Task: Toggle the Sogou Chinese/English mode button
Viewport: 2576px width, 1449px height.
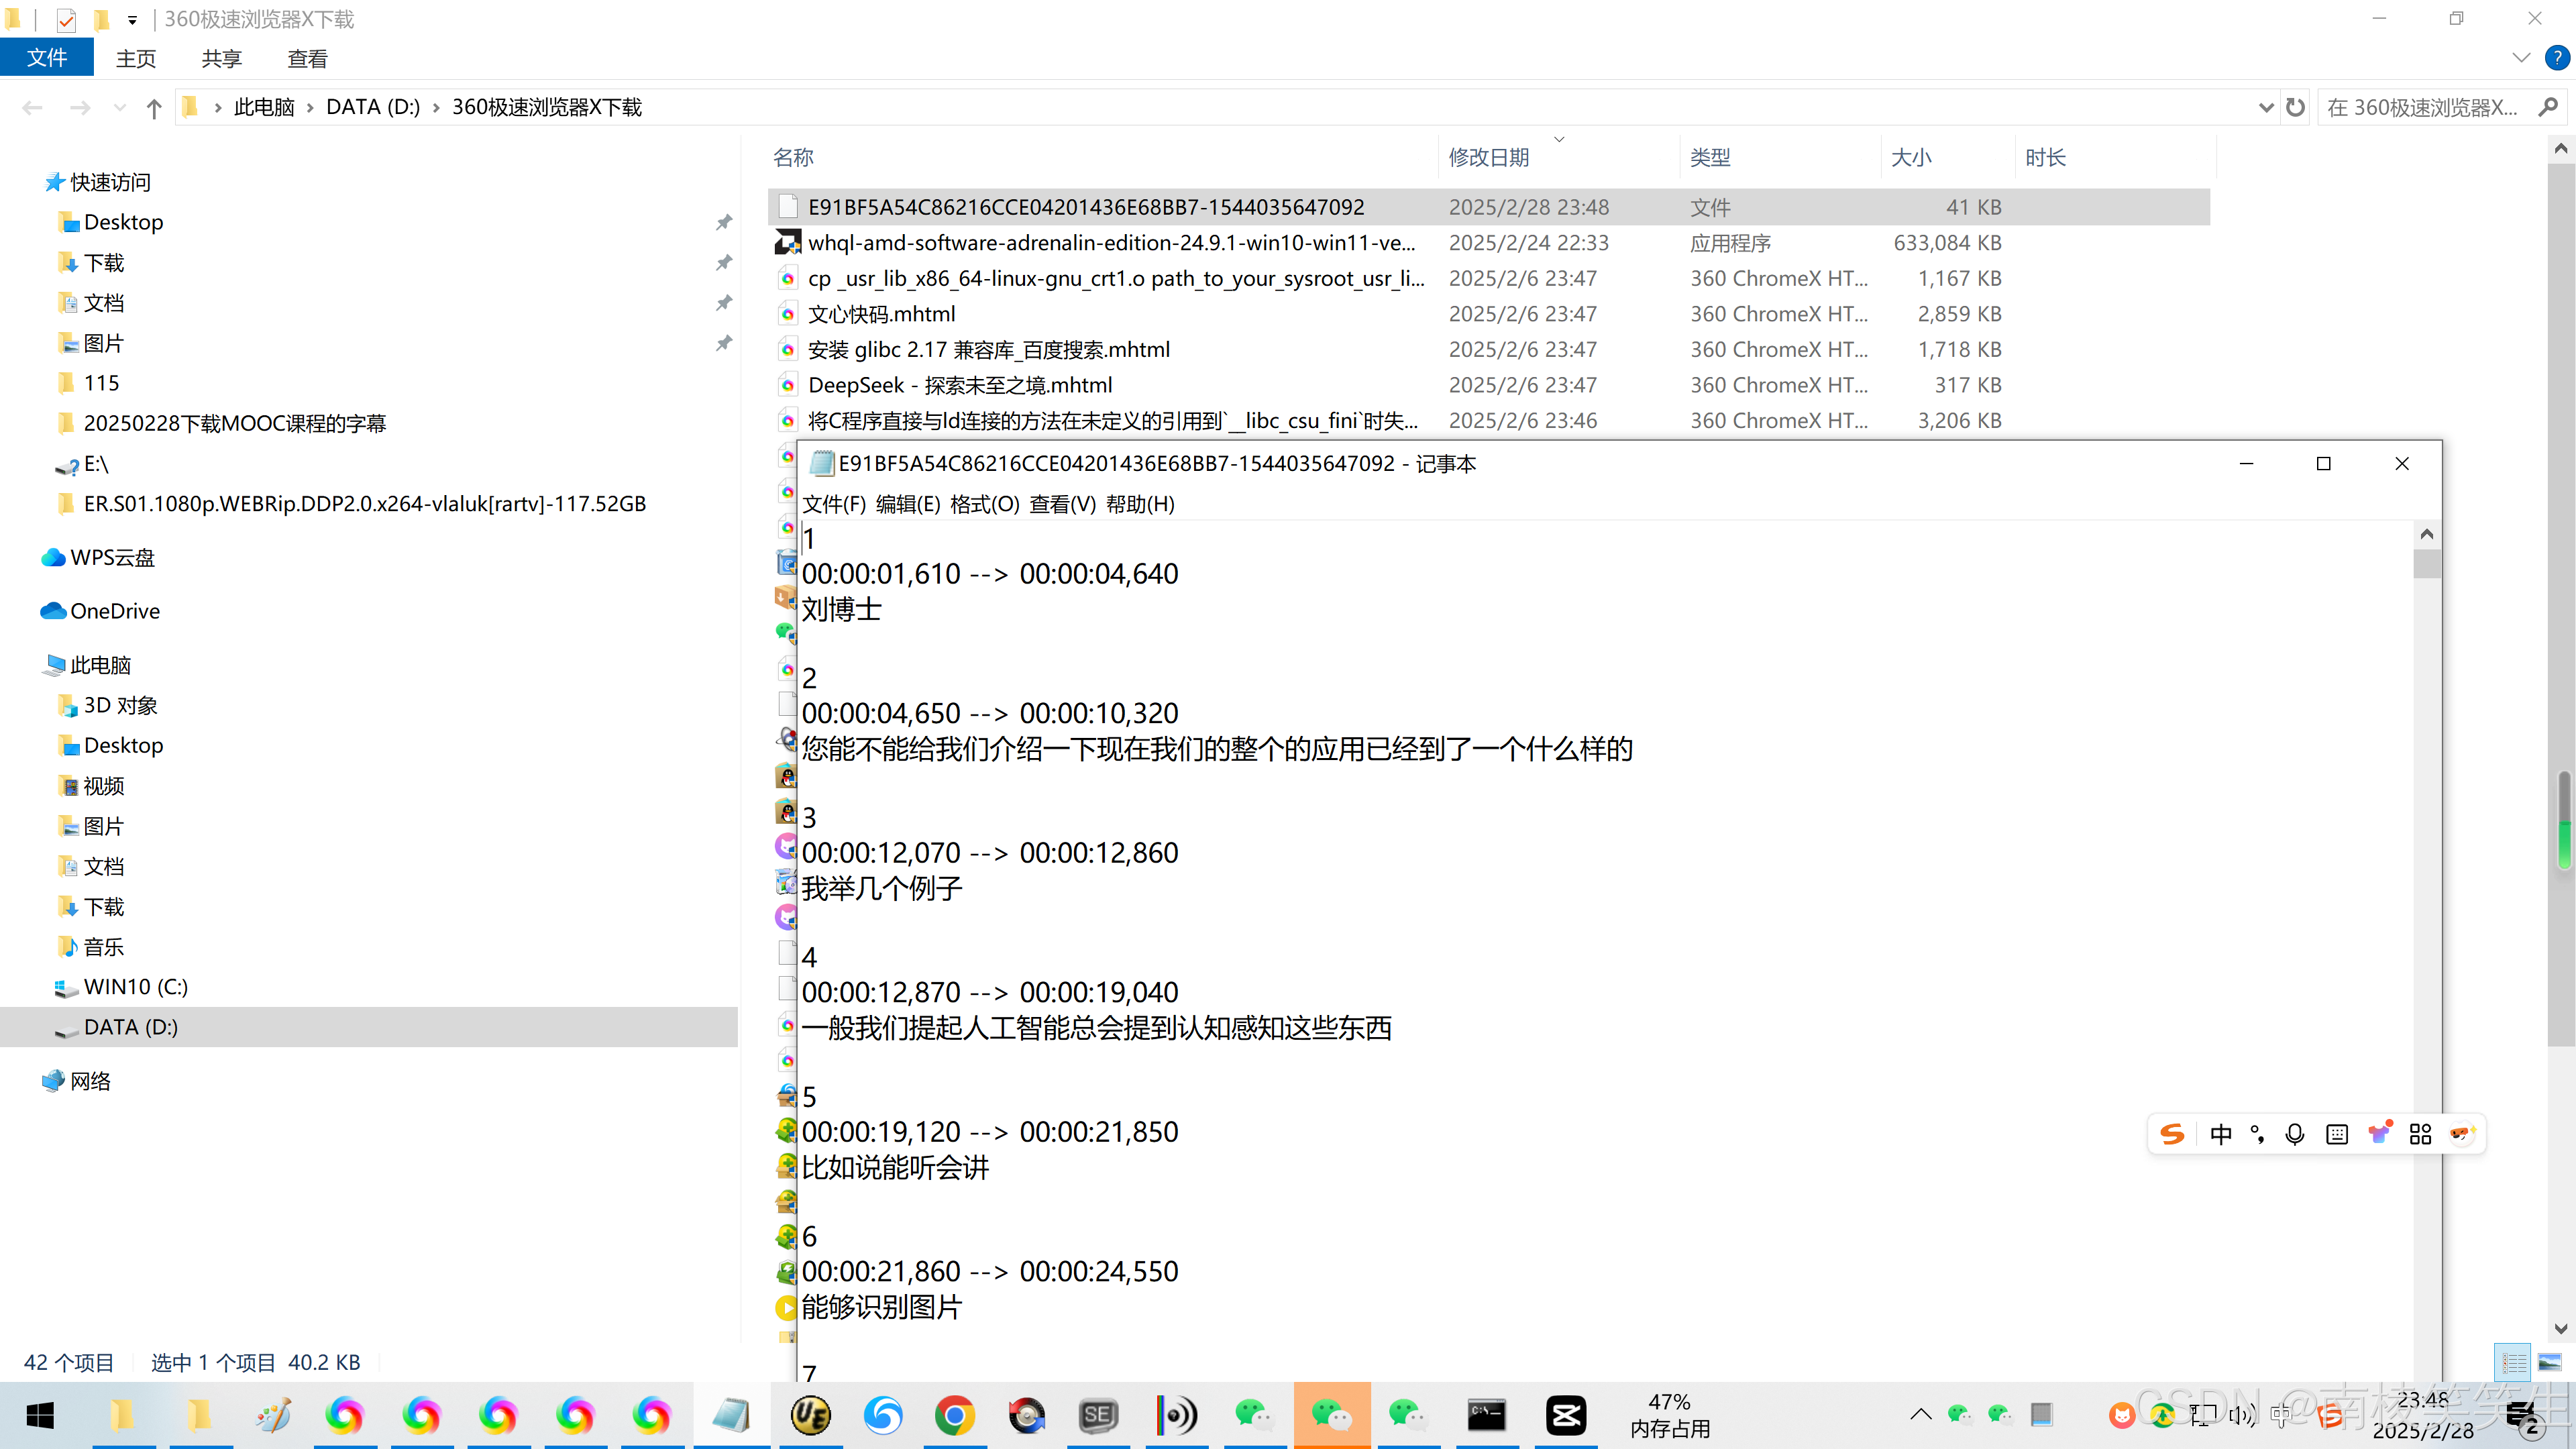Action: pyautogui.click(x=2220, y=1134)
